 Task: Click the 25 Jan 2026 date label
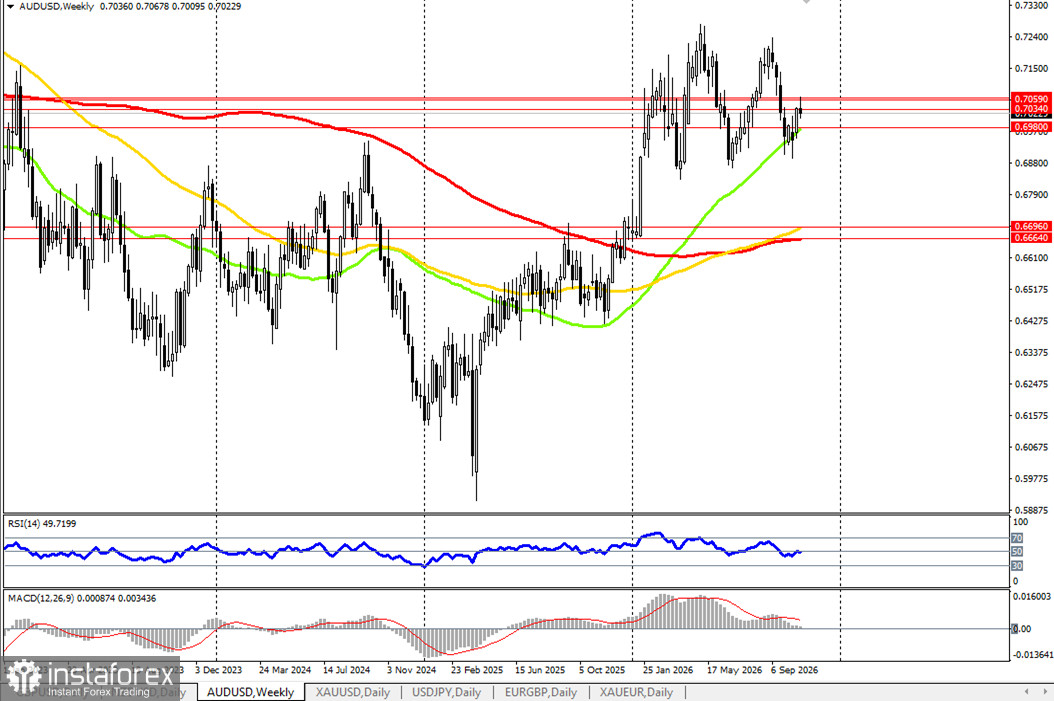click(668, 670)
